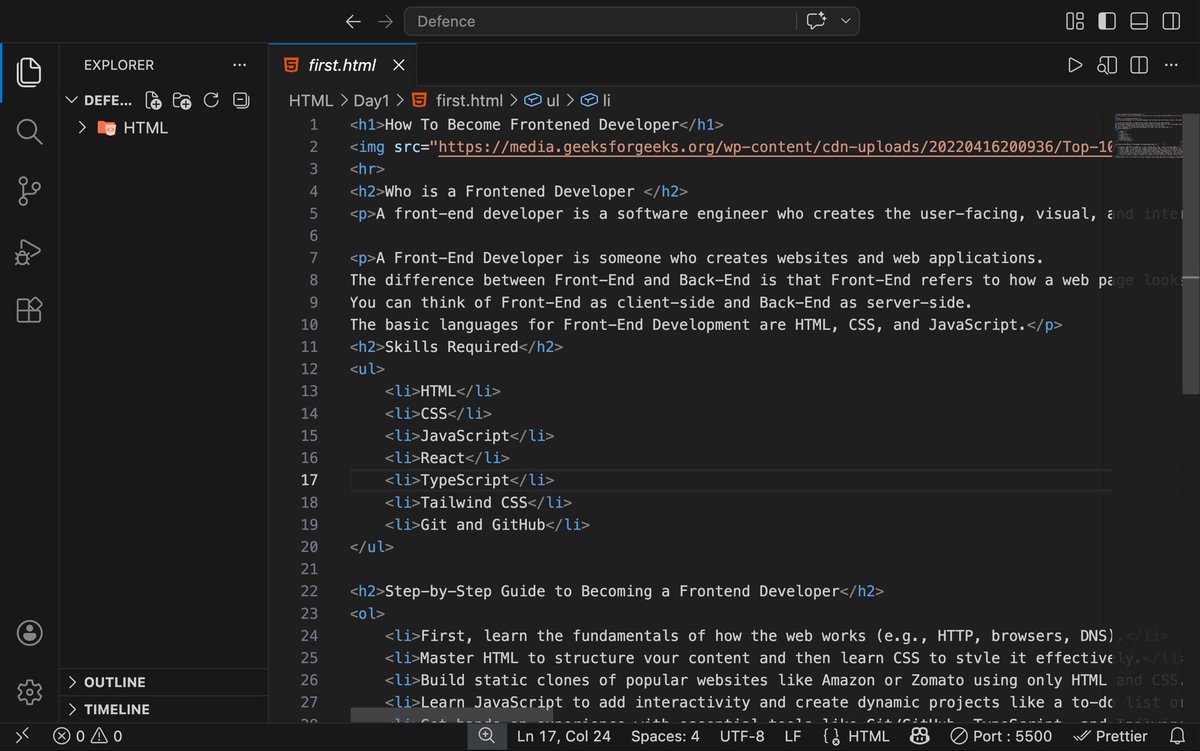This screenshot has height=751, width=1200.
Task: Show errors and warnings count panel
Action: (x=88, y=736)
